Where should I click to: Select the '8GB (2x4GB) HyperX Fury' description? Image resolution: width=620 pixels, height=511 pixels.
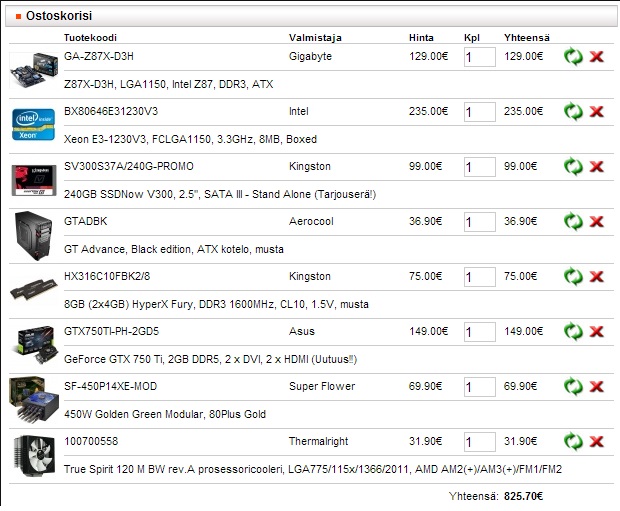216,304
